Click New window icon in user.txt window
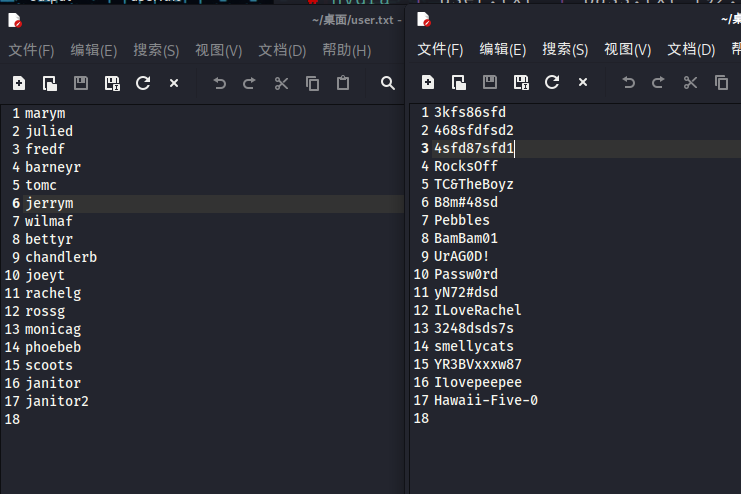Screen dimensions: 741x494 tap(50, 84)
